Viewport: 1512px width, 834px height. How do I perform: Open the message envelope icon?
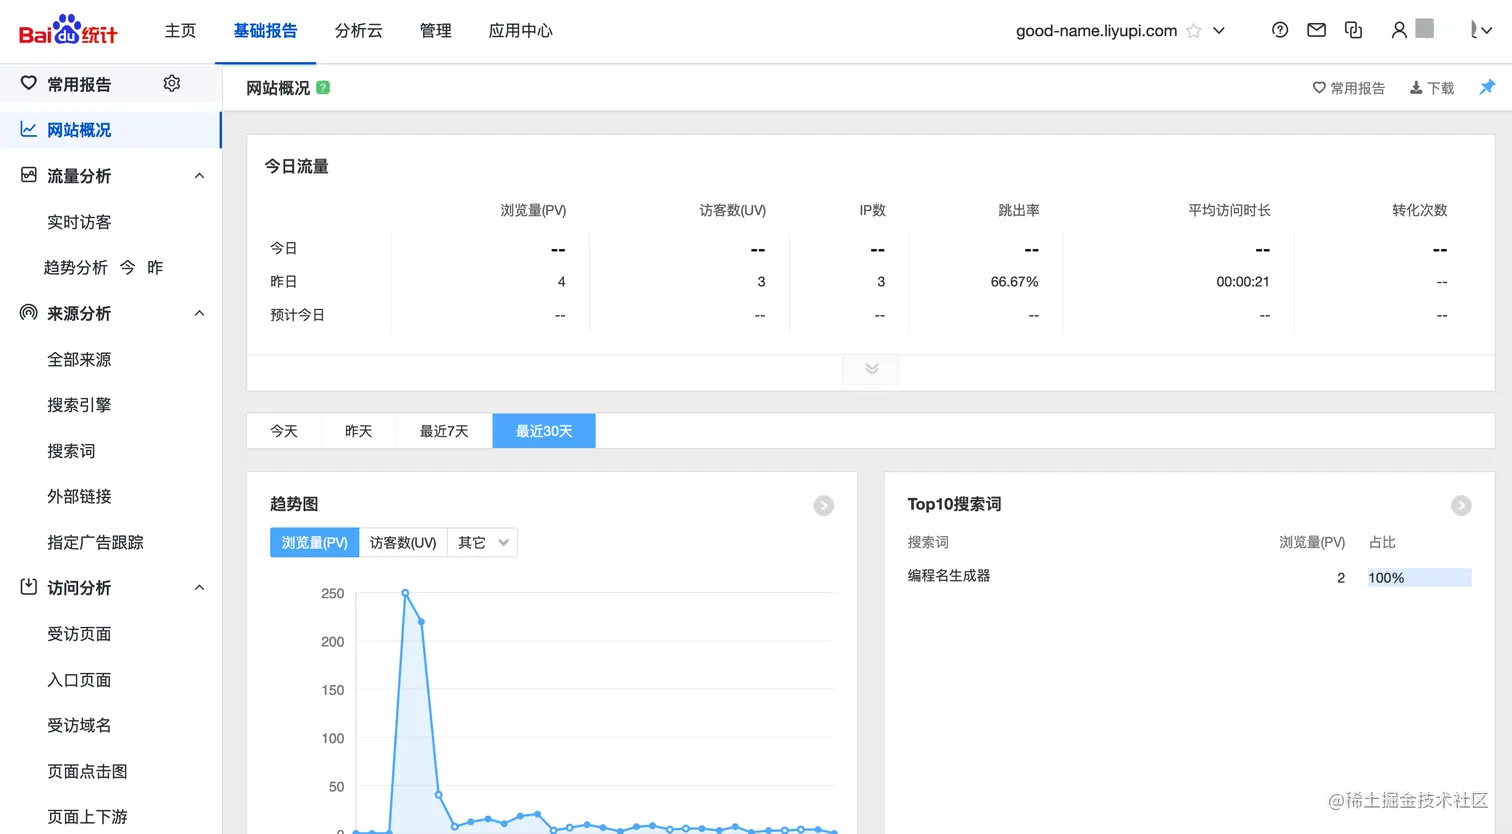(1316, 30)
